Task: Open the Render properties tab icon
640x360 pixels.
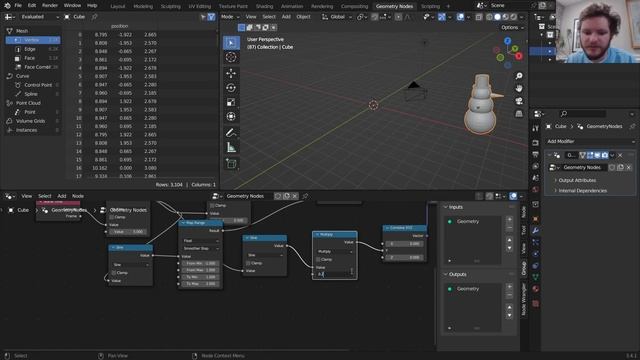Action: click(536, 143)
